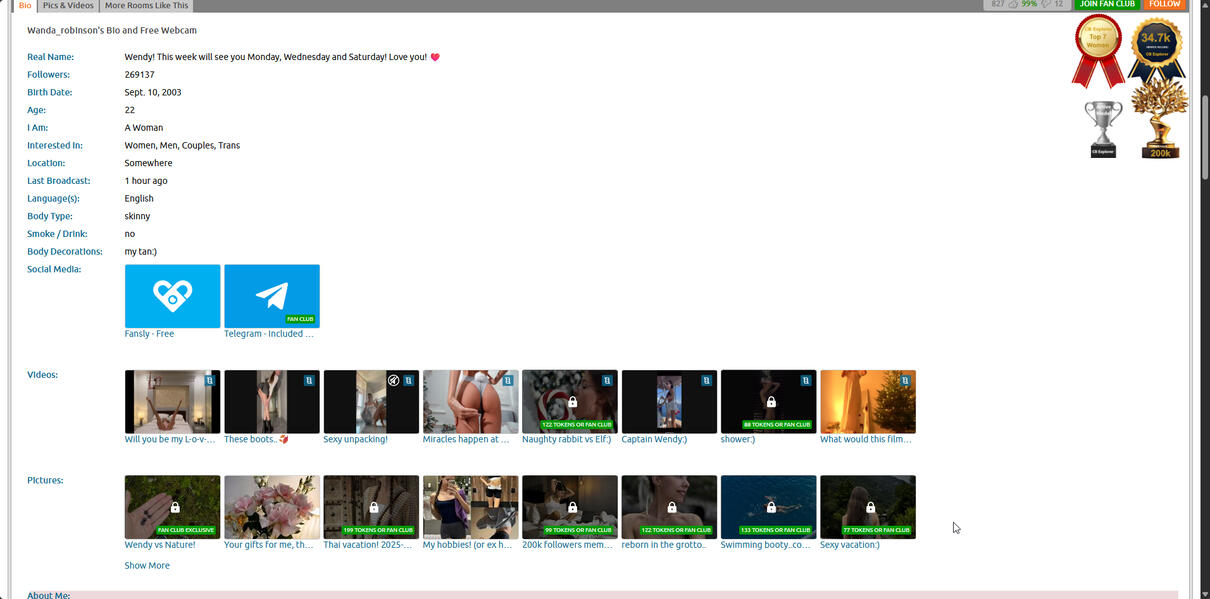Open the 'Fansly - Free' link

coord(149,334)
